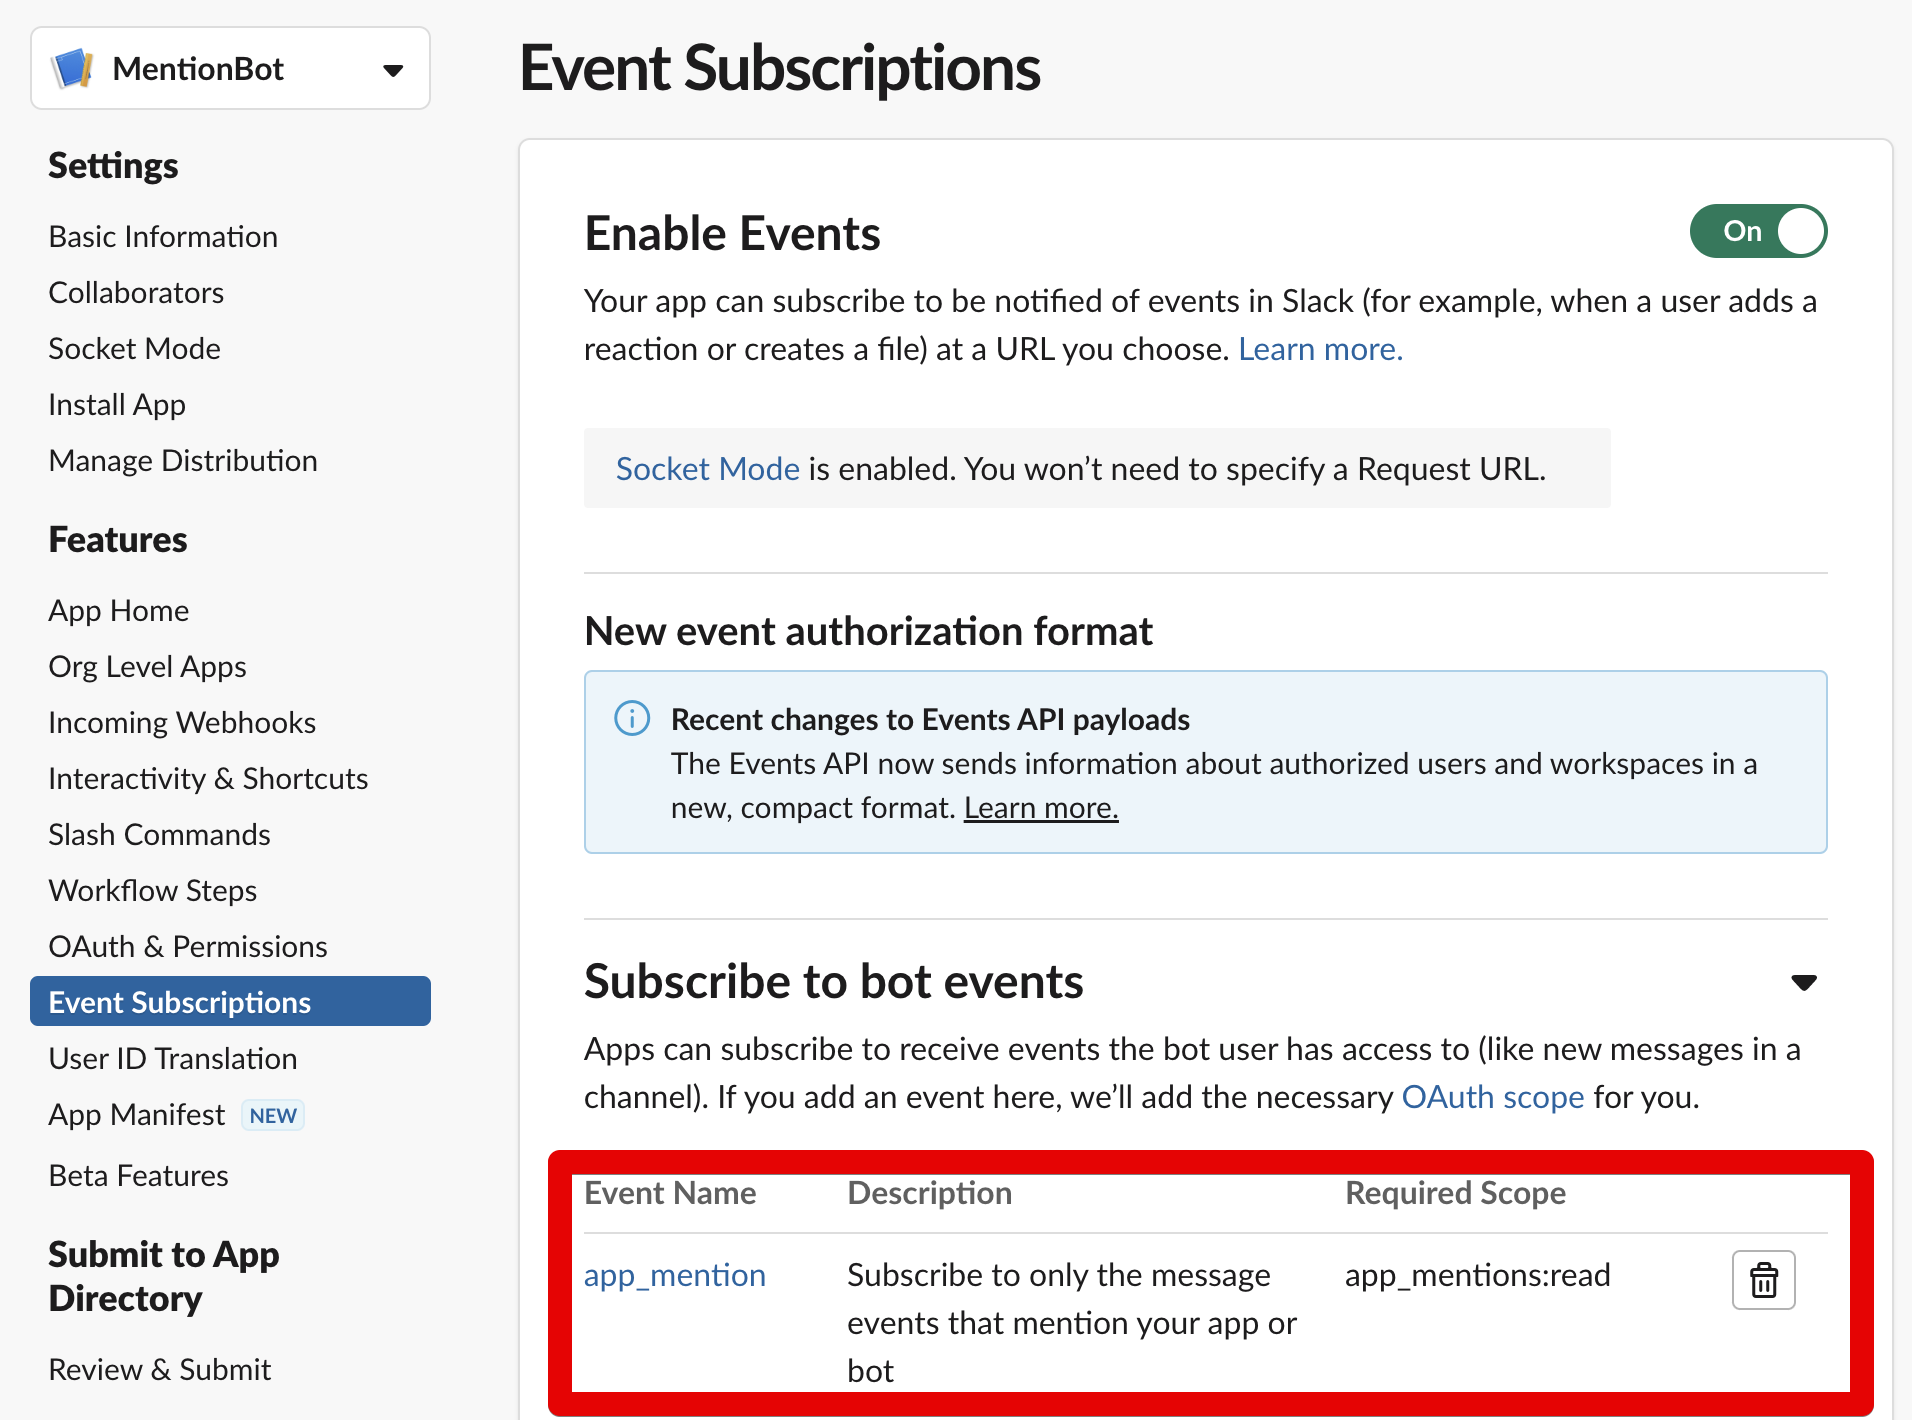1912x1420 pixels.
Task: Click Submit to App Directory heading
Action: coord(164,1277)
